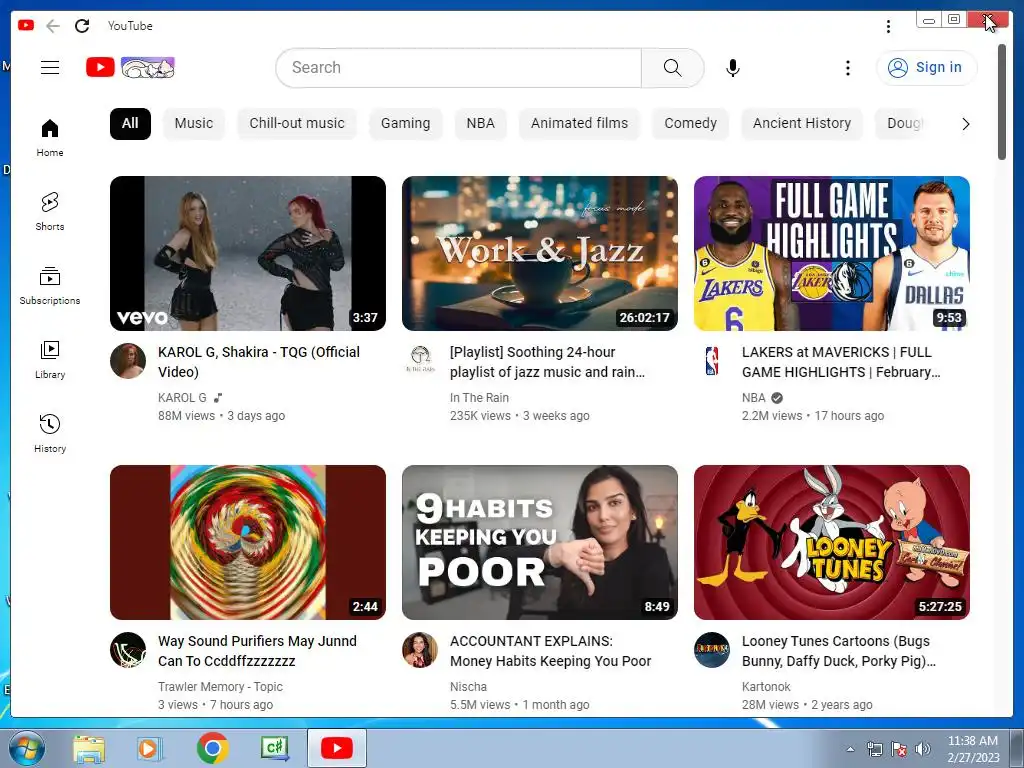
Task: Open Soothing 24-hour jazz playlist title
Action: (547, 362)
